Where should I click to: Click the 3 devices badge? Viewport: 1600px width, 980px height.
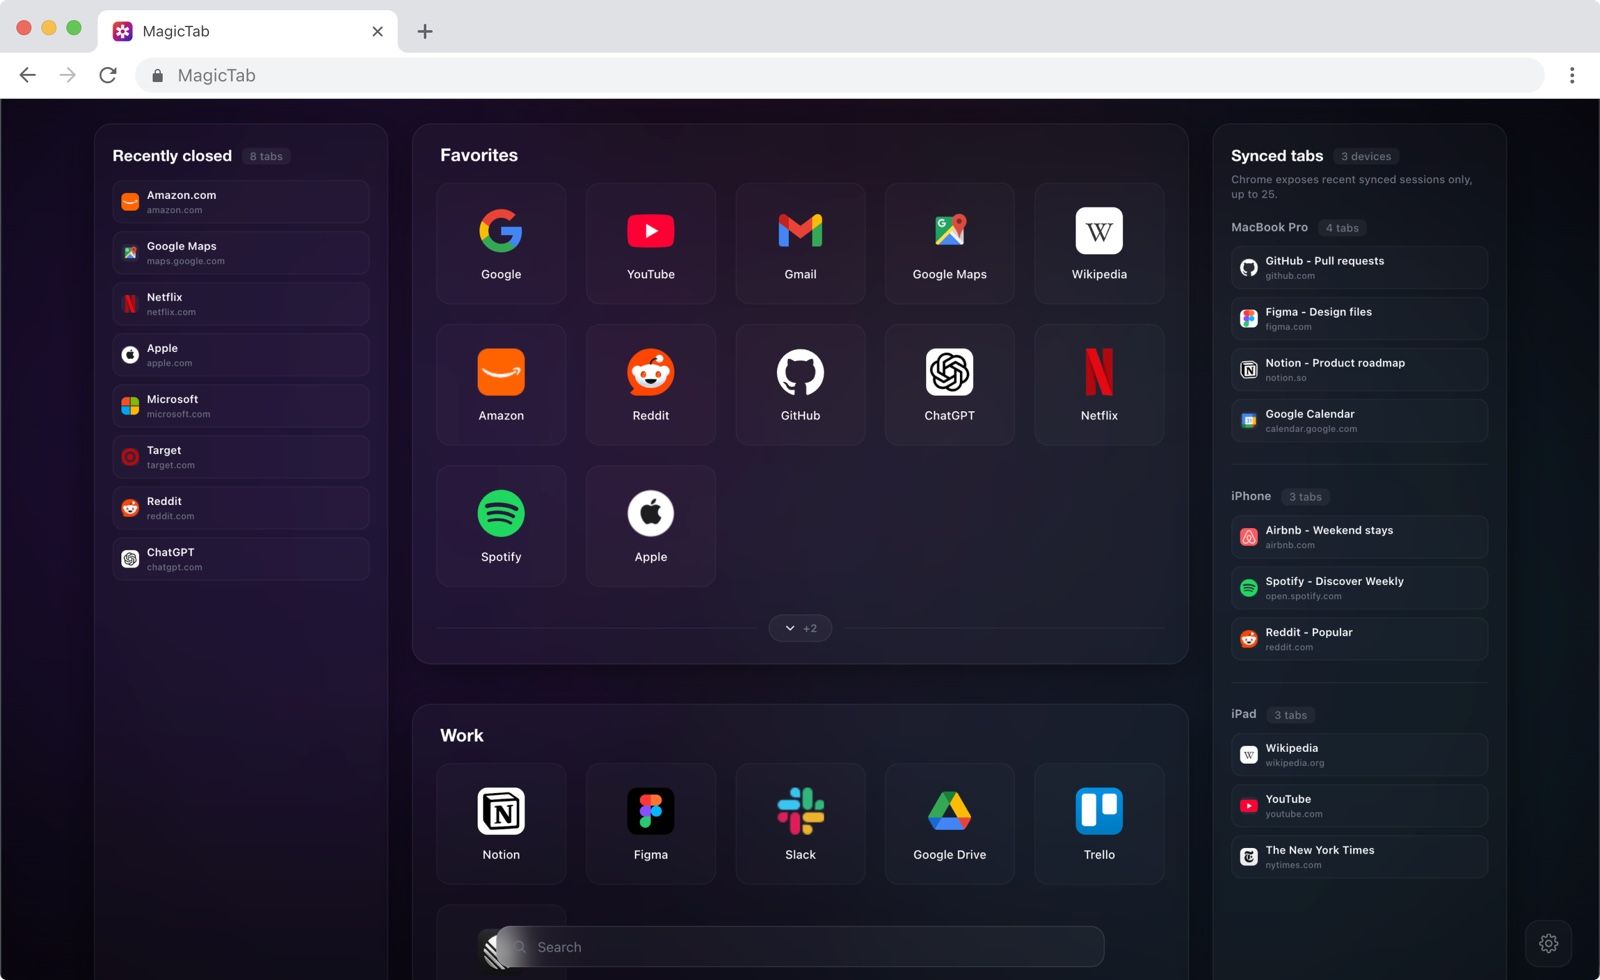1366,156
